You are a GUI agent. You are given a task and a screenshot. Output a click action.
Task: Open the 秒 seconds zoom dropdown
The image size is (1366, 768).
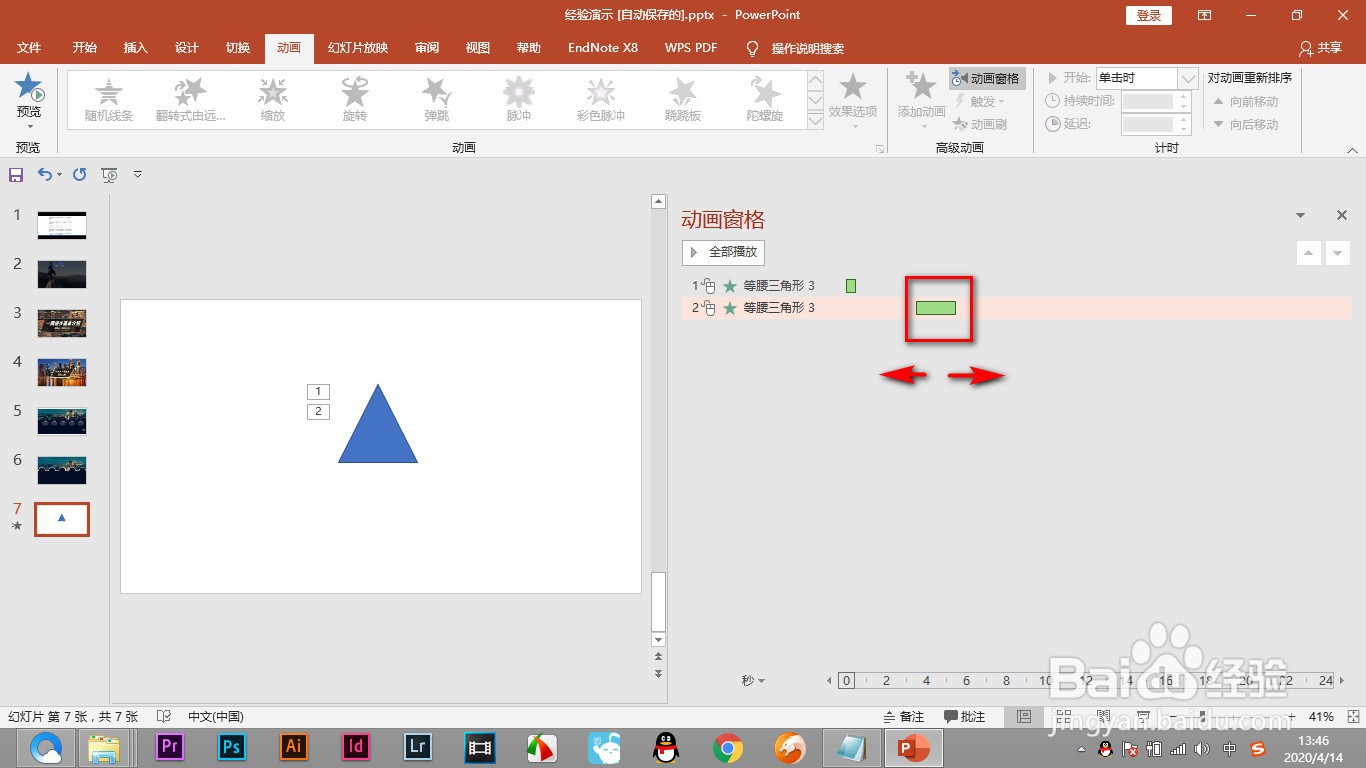tap(754, 680)
